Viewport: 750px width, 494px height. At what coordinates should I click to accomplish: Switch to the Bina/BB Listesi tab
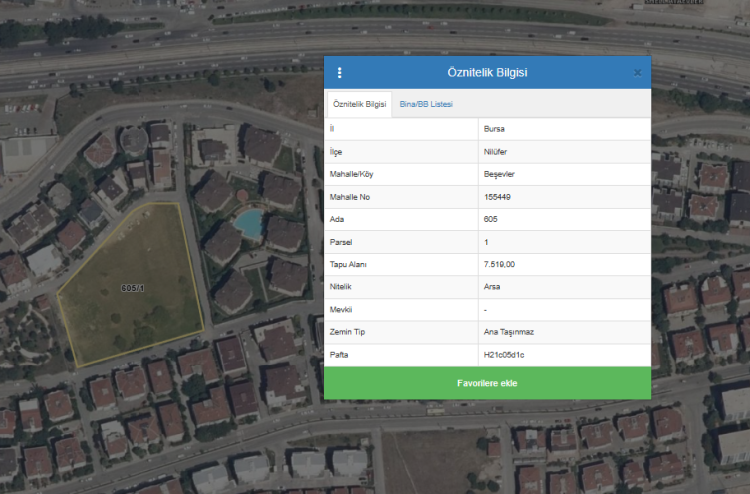[x=426, y=104]
